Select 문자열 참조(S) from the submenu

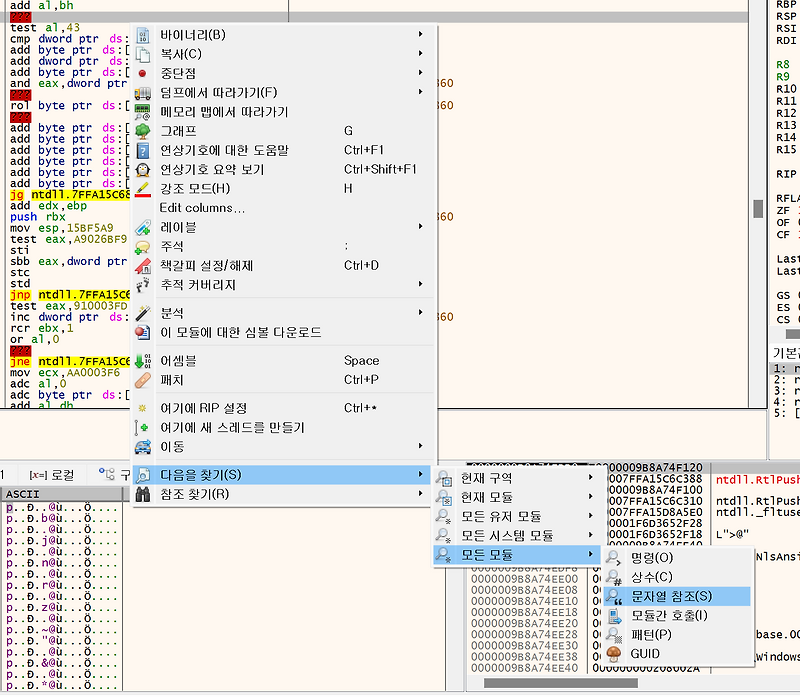pos(668,596)
